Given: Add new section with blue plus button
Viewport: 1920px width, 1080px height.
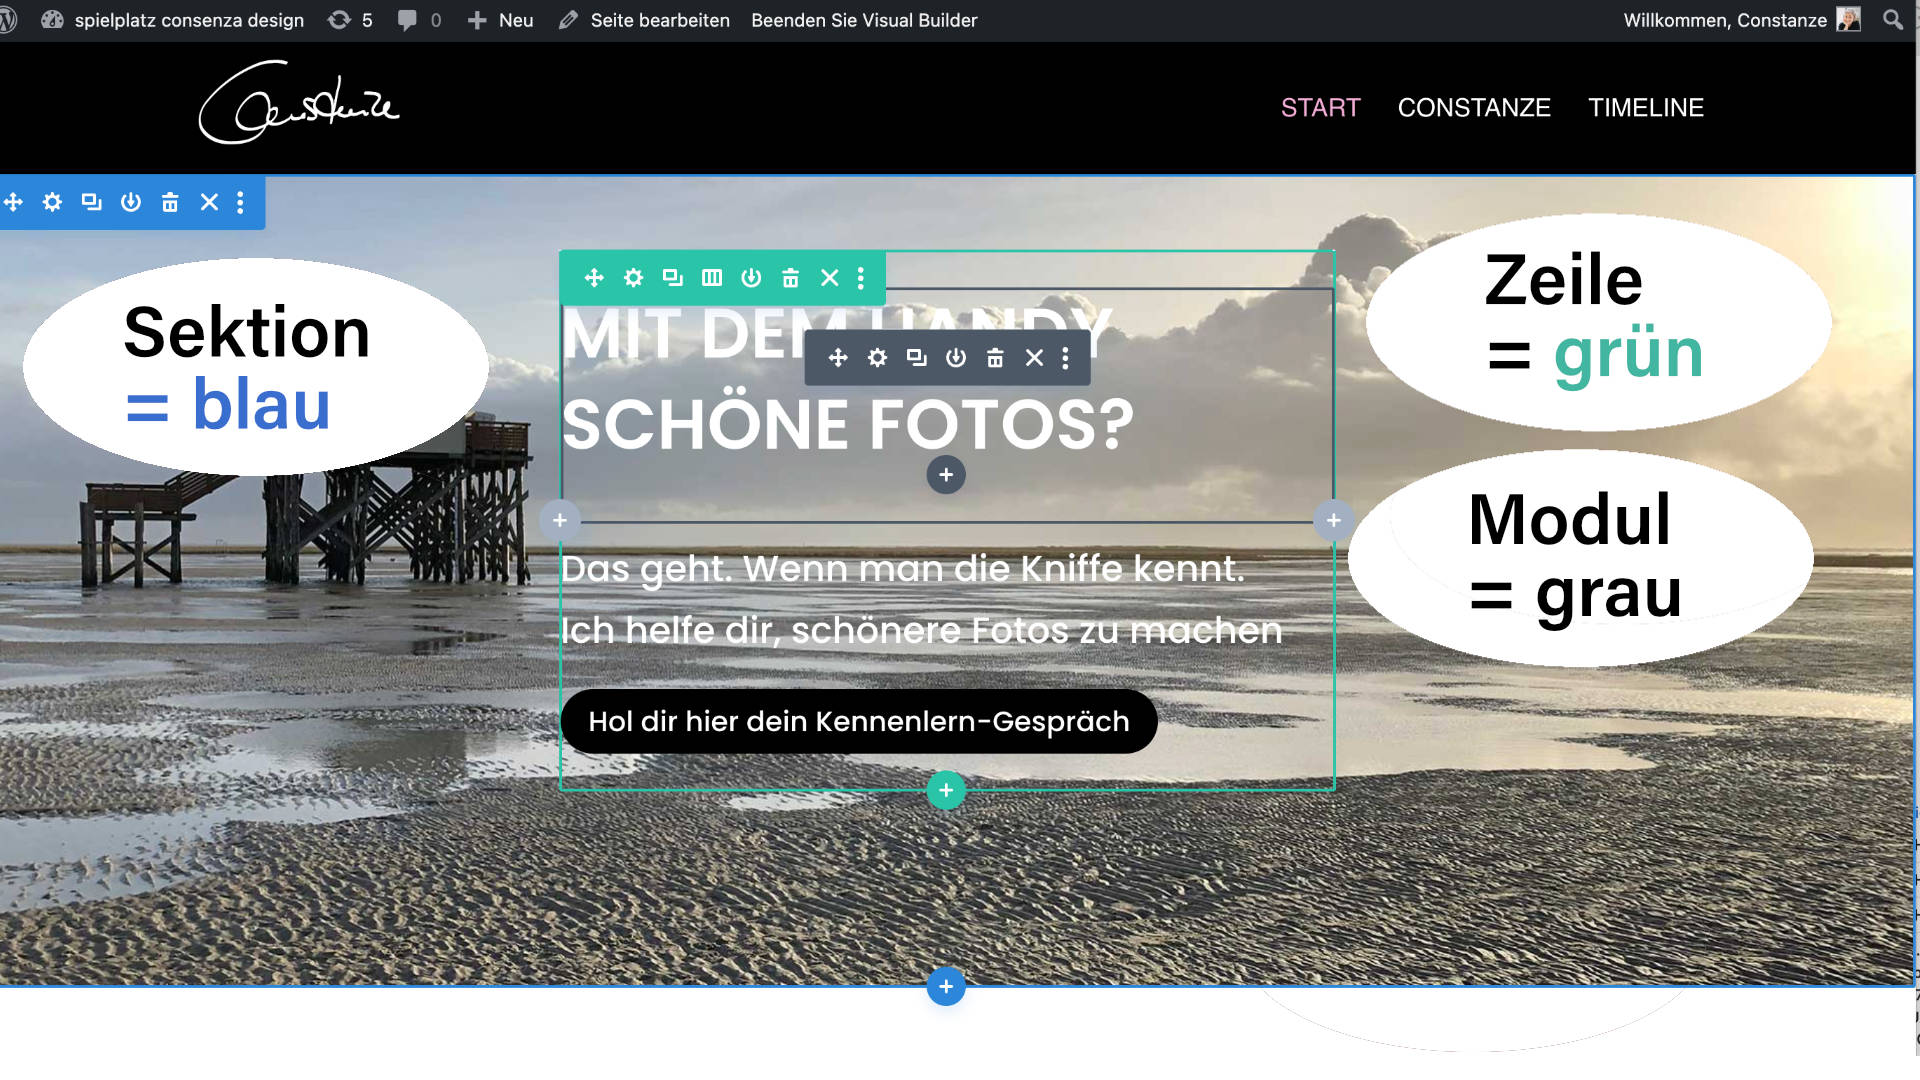Looking at the screenshot, I should click(946, 986).
